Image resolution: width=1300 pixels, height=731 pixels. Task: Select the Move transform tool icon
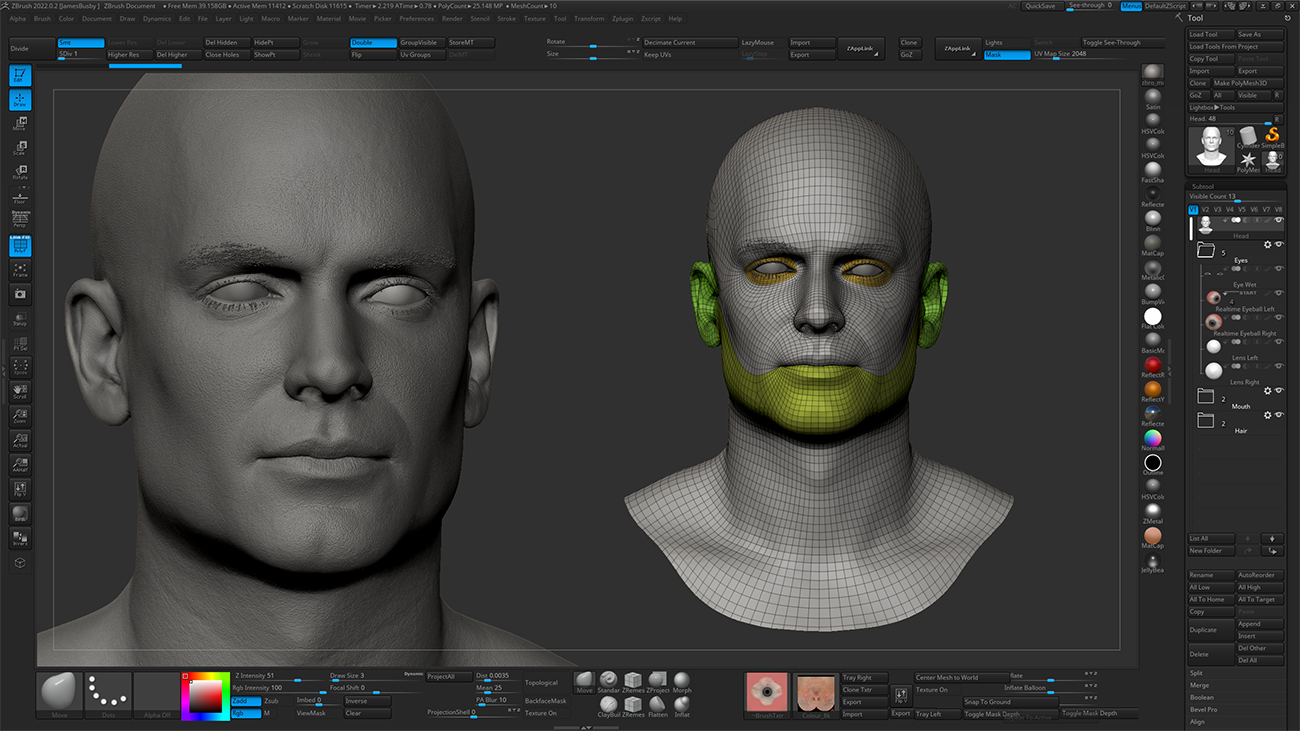[x=20, y=123]
